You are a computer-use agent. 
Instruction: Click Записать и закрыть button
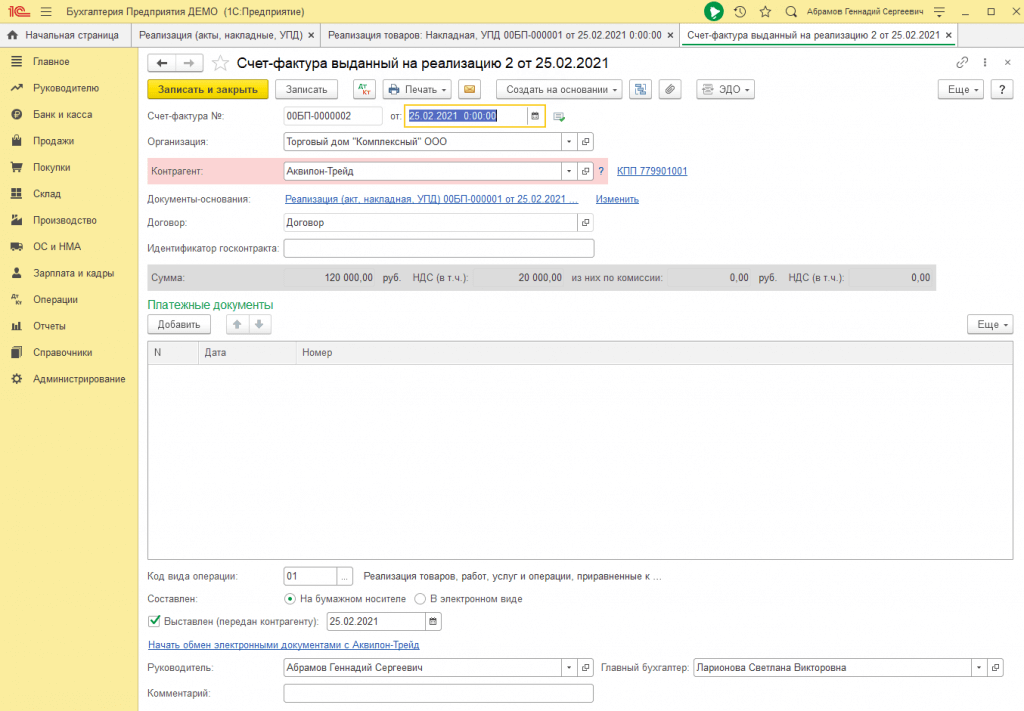(x=208, y=89)
